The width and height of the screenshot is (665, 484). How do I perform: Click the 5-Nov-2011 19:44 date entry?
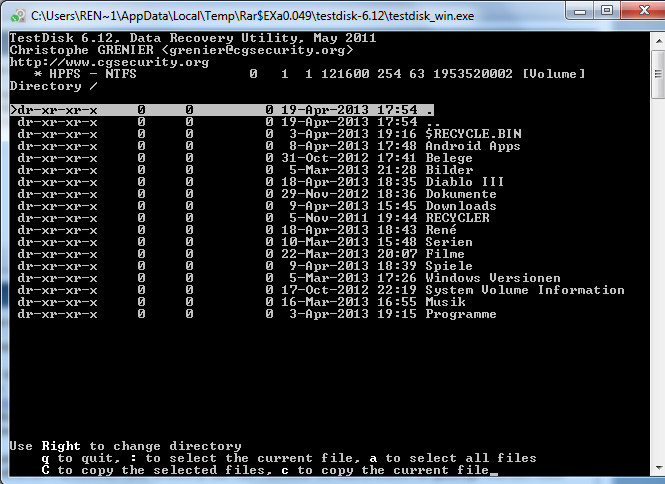coord(353,218)
